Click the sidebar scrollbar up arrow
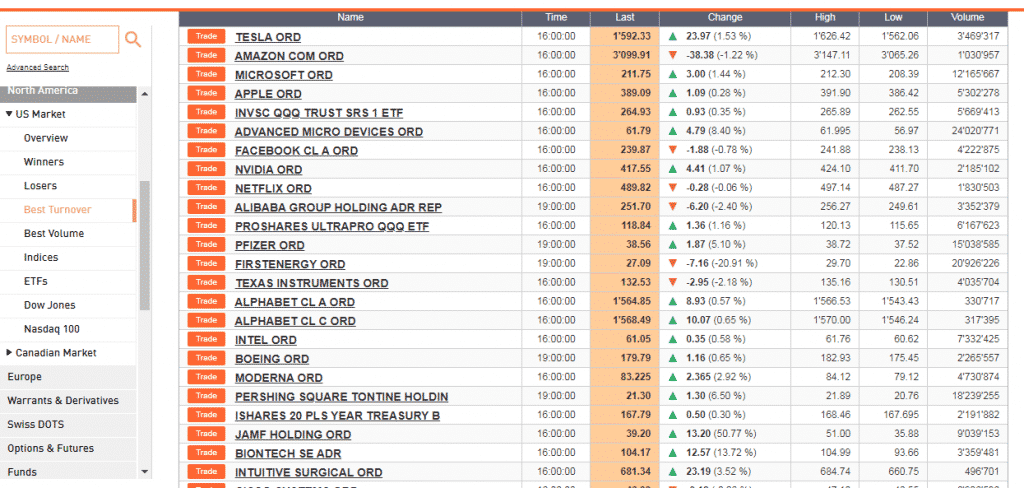This screenshot has width=1024, height=488. tap(144, 94)
